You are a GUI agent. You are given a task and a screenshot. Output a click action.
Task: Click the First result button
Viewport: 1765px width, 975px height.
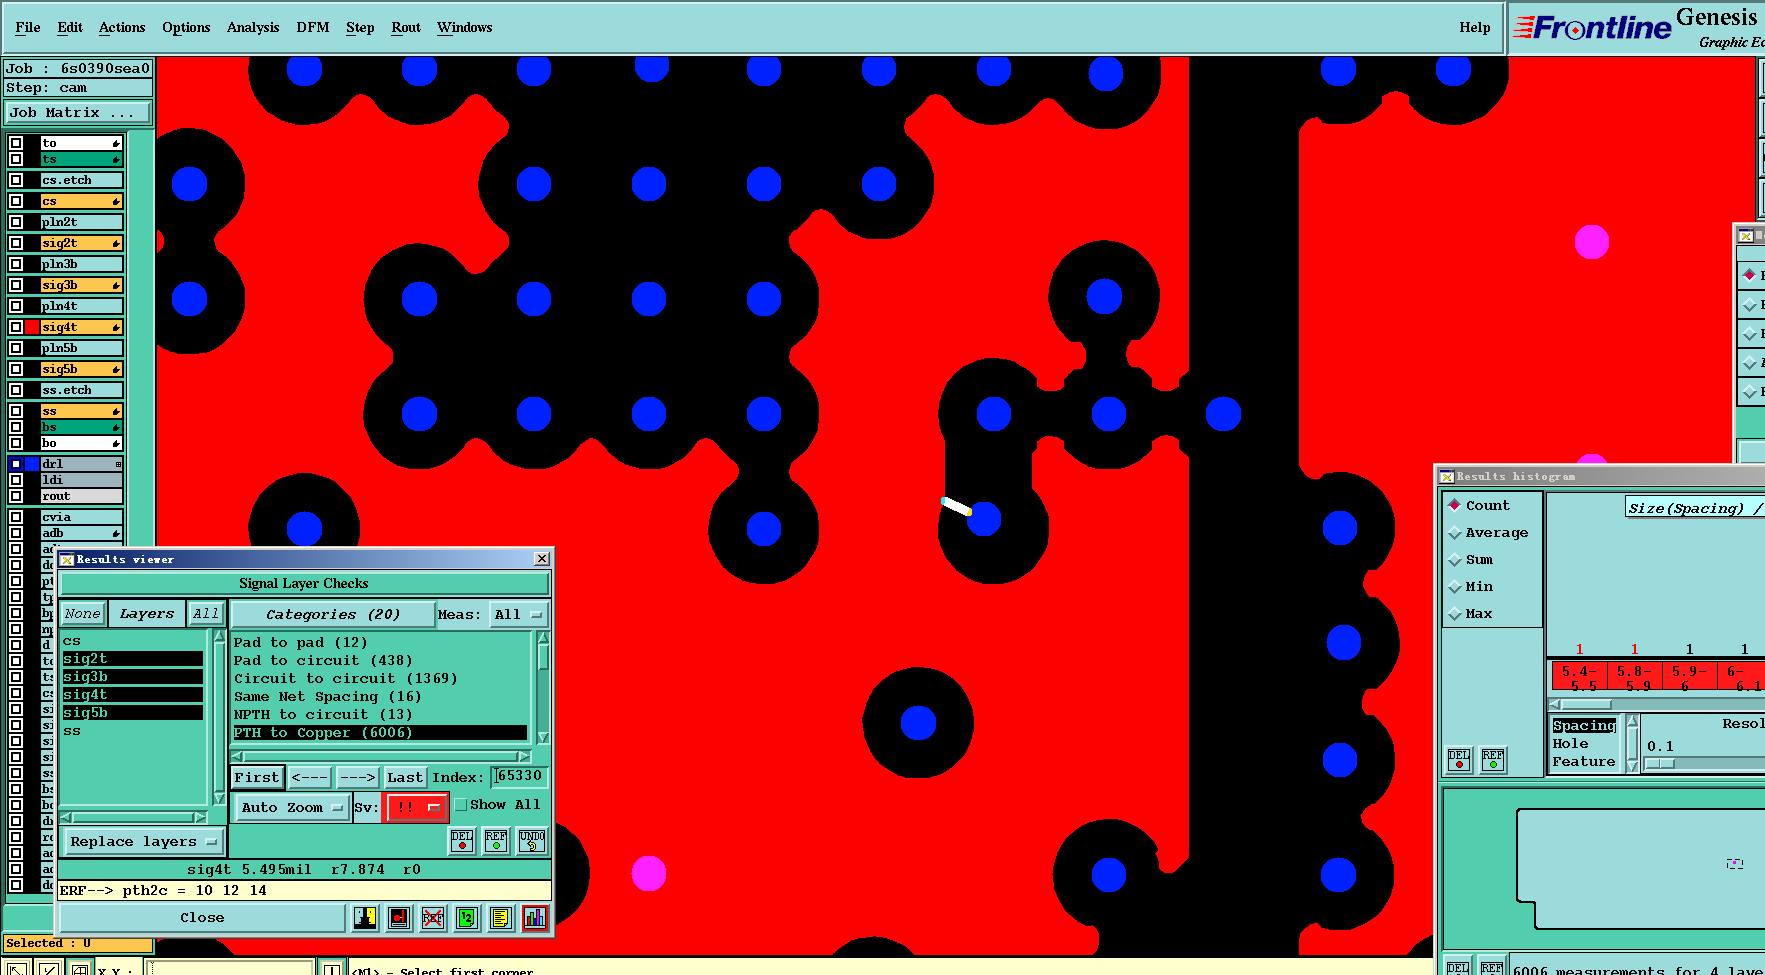pos(257,777)
